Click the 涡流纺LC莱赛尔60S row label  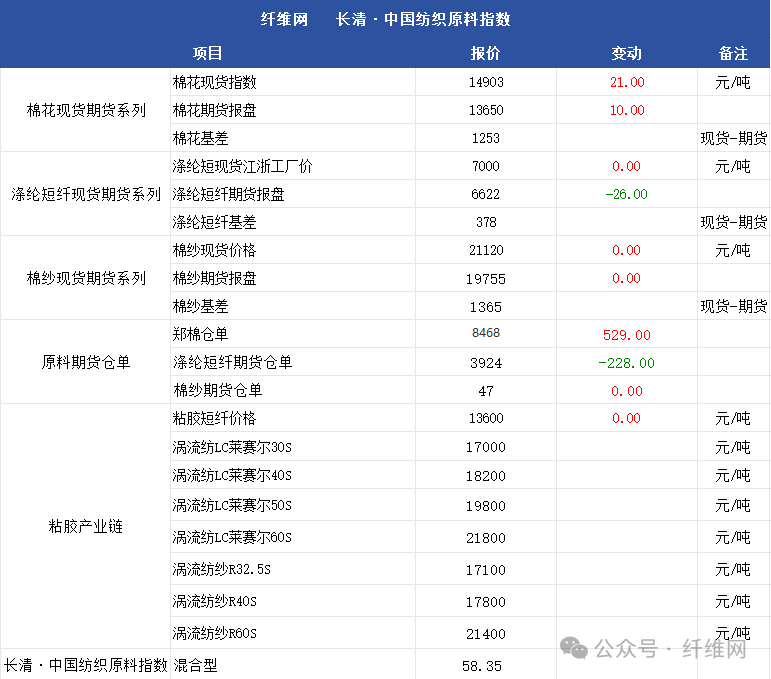(232, 537)
